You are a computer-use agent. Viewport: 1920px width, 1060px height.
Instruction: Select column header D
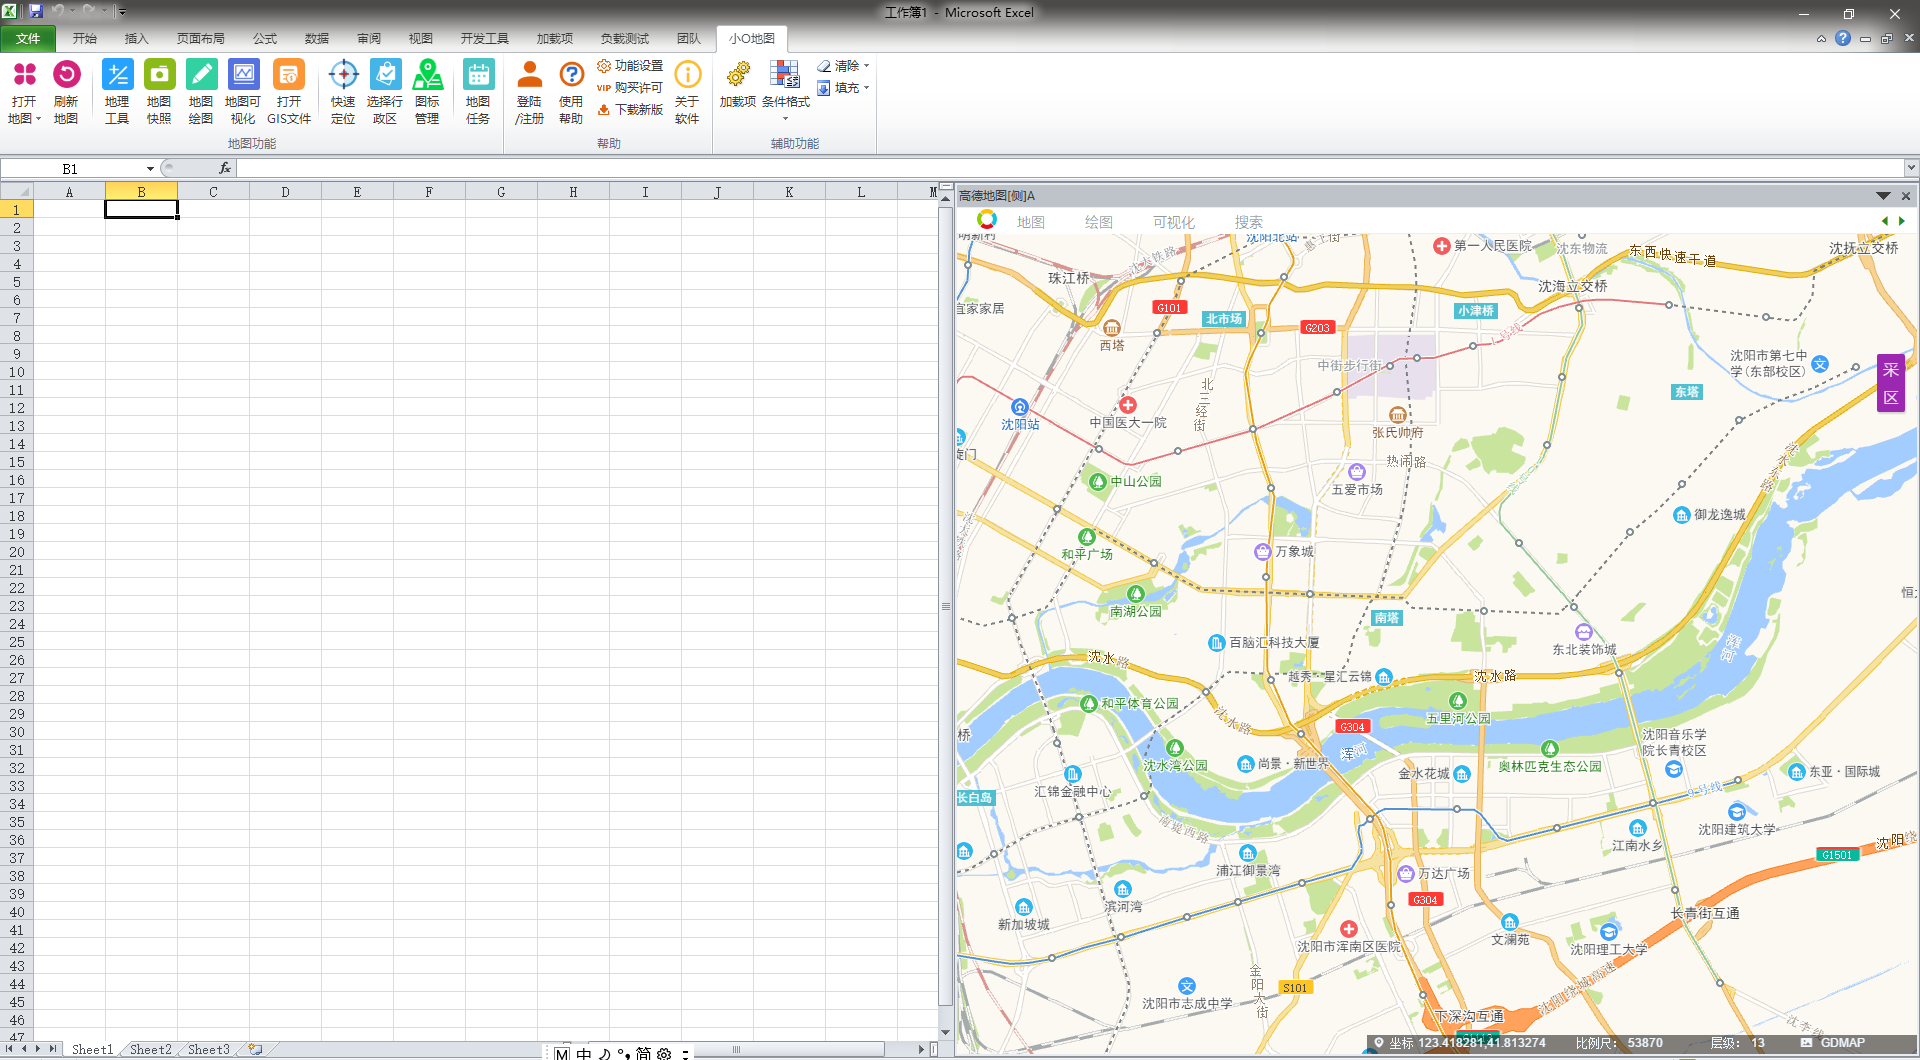[285, 192]
